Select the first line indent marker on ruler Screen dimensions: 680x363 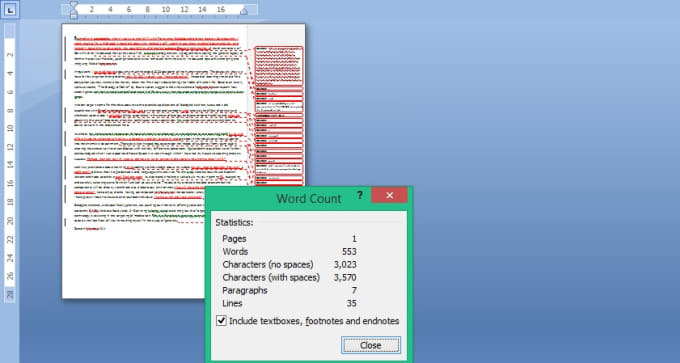(x=74, y=5)
